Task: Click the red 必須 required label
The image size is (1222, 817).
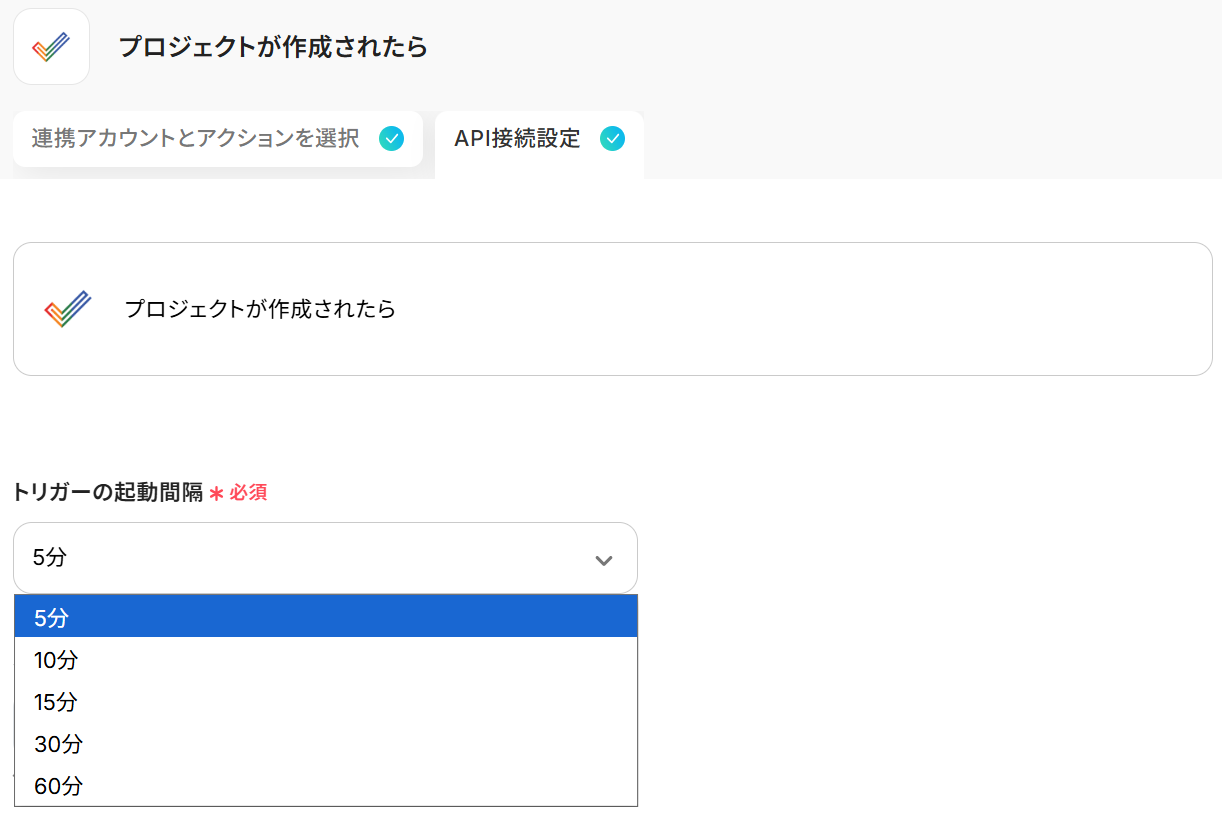Action: 248,492
